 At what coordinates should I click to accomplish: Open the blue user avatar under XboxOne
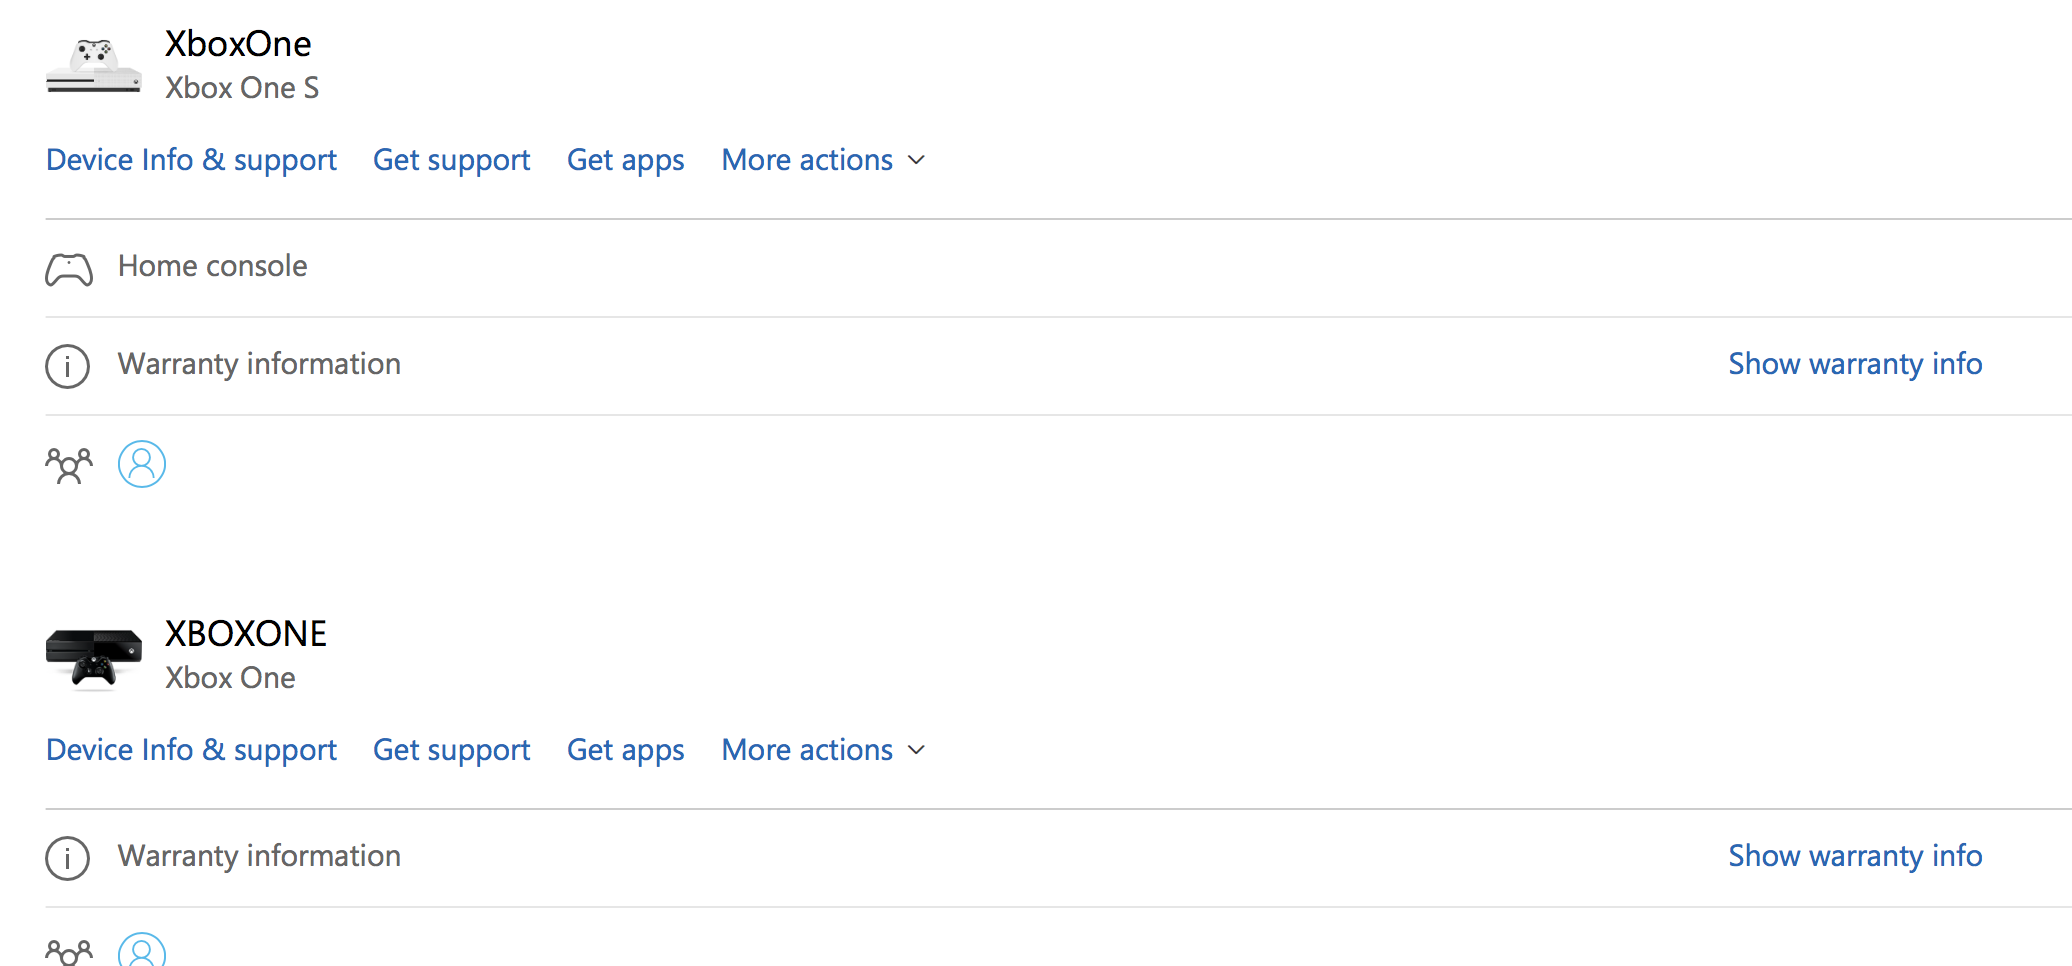142,464
